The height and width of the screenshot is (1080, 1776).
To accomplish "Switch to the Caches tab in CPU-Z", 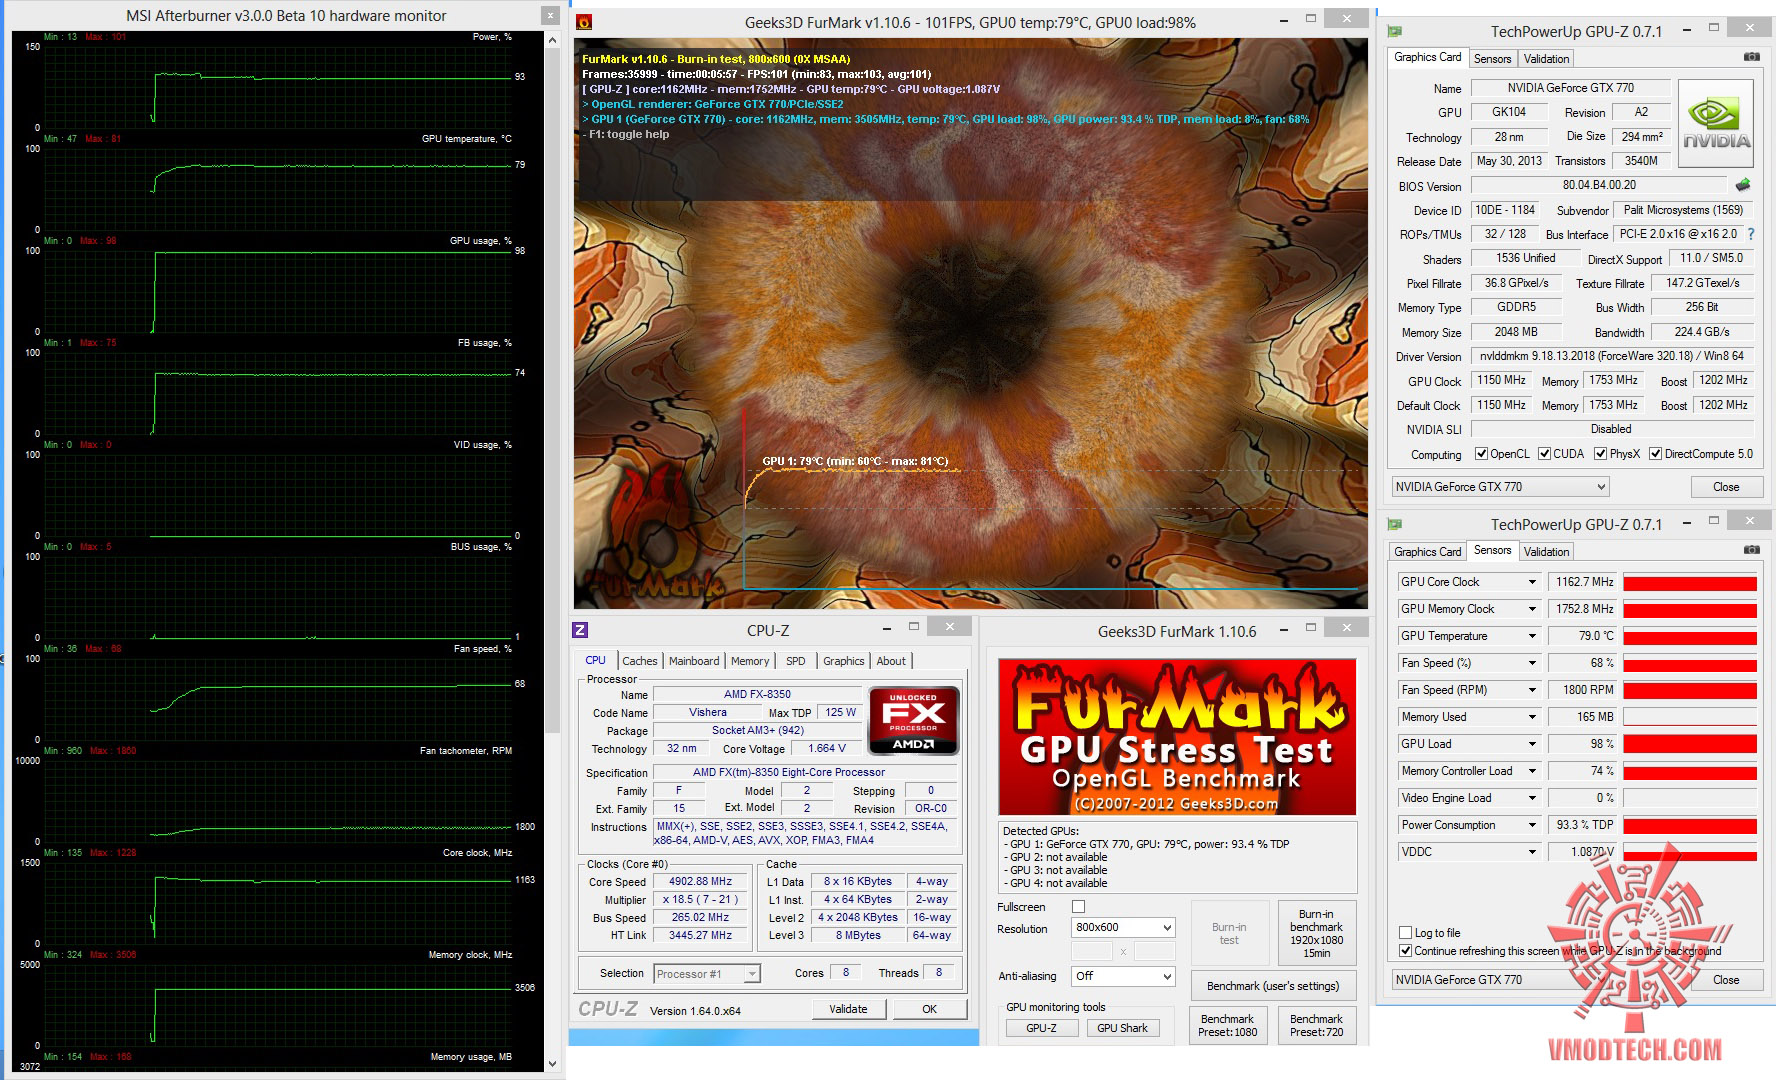I will pos(640,661).
